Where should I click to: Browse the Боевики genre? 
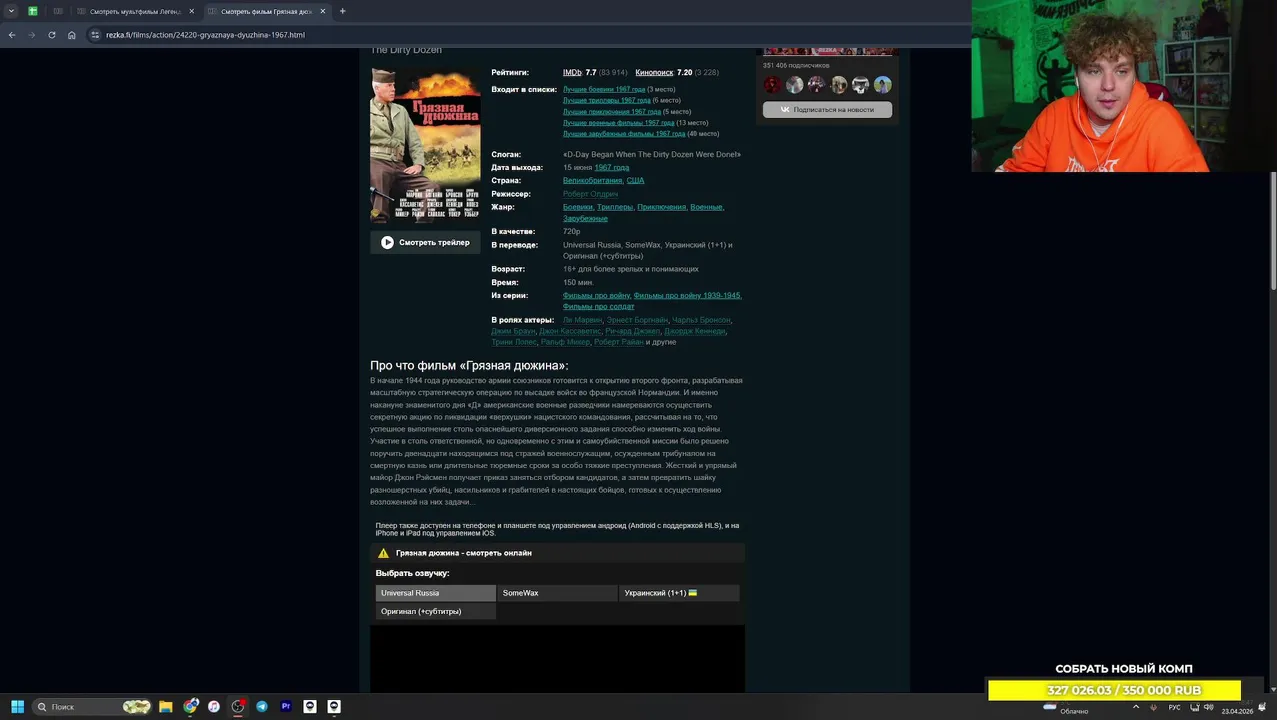[577, 207]
